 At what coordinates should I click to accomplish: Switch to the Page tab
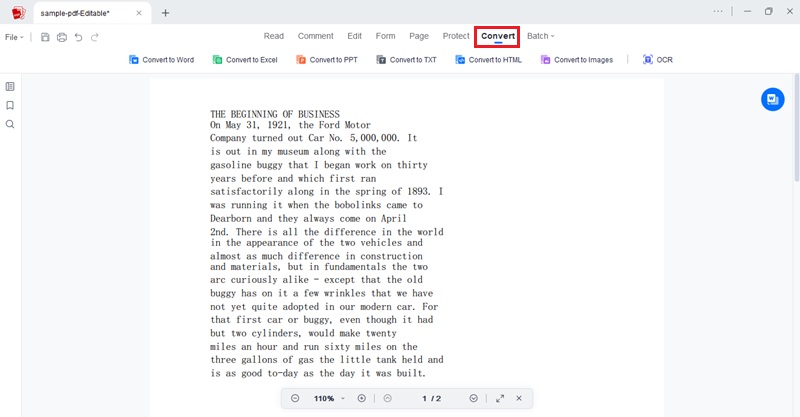click(419, 36)
